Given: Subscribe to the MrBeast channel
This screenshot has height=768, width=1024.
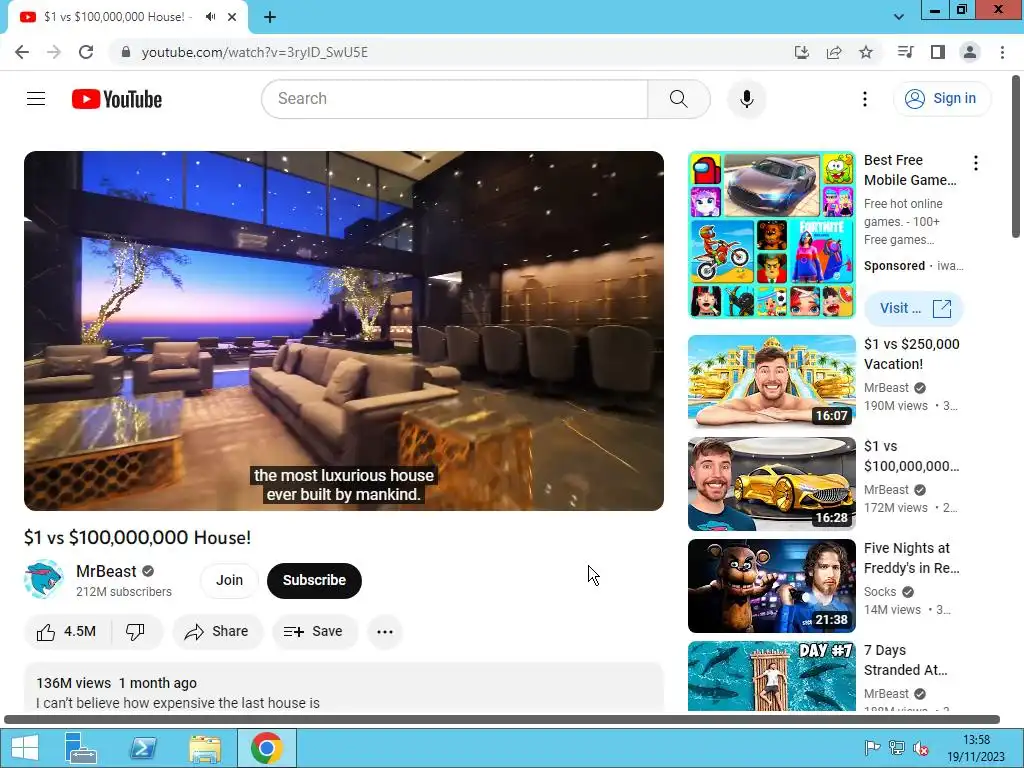Looking at the screenshot, I should point(314,580).
